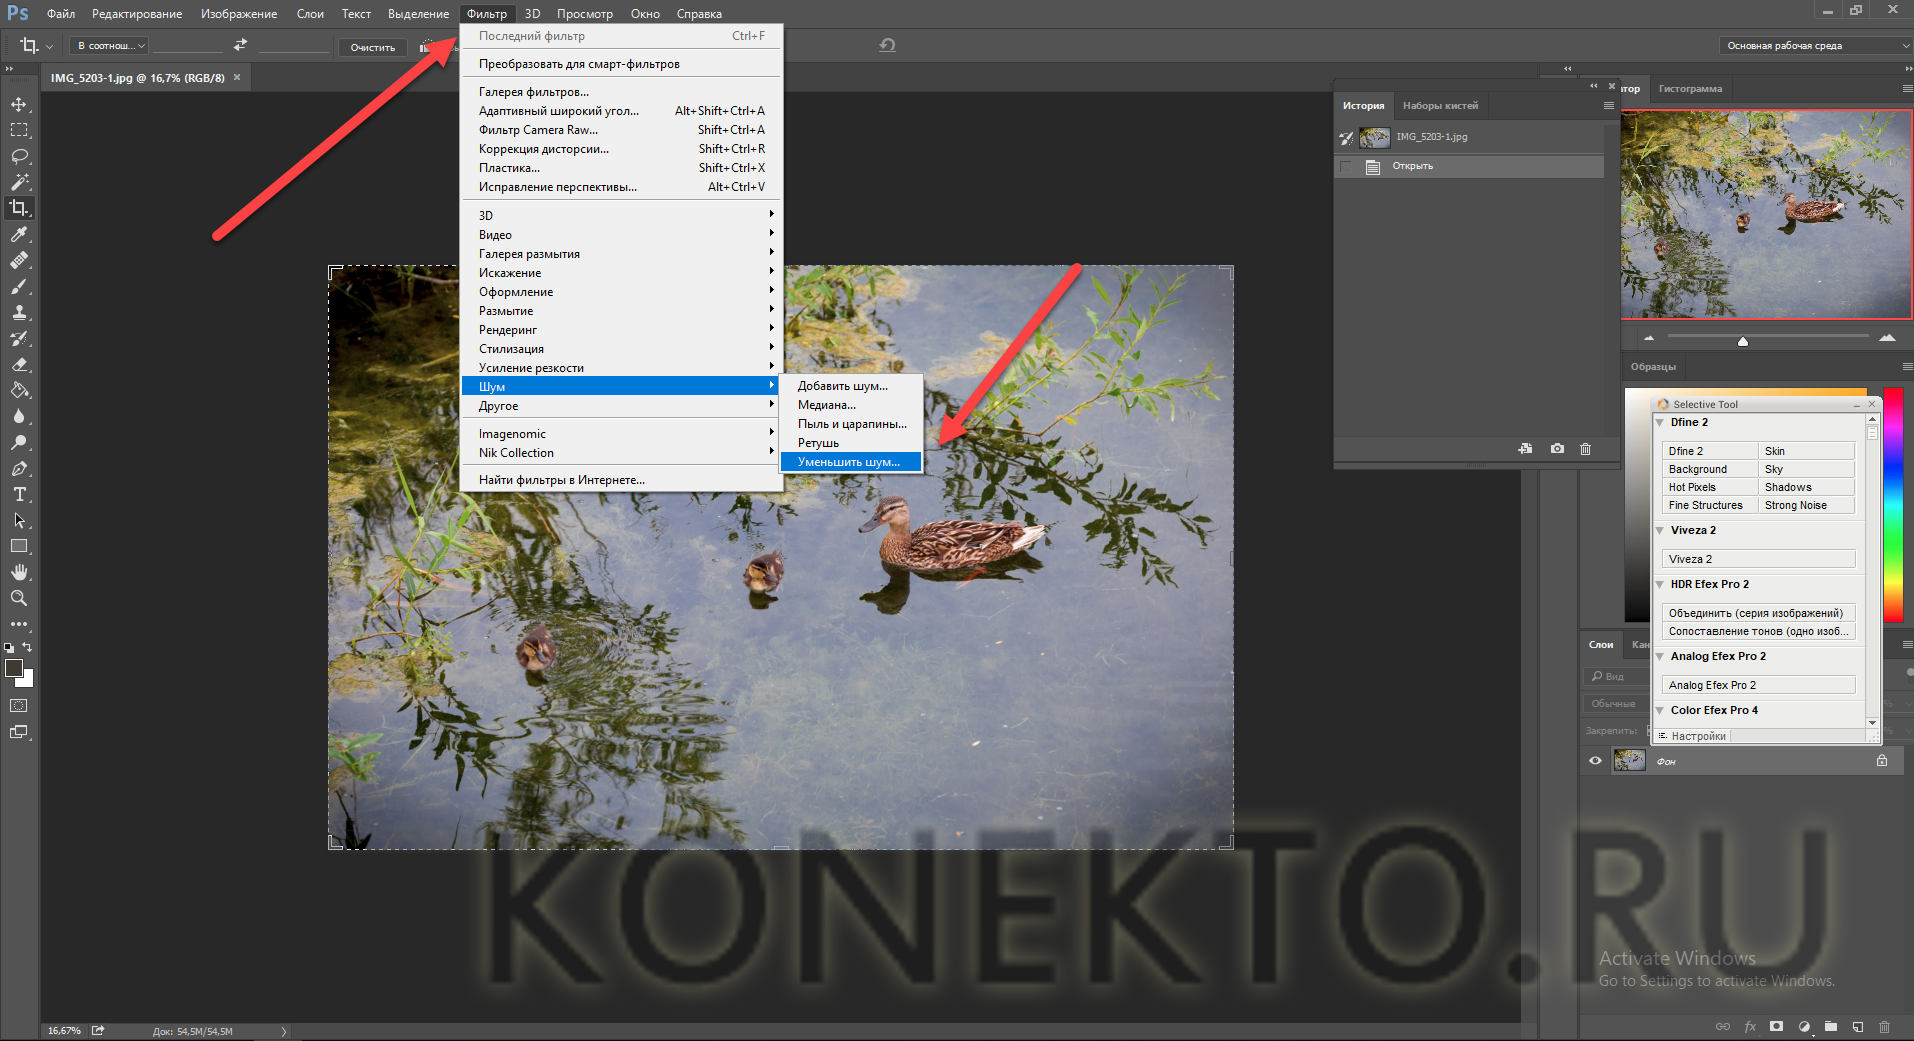Select the Lasso tool
Viewport: 1914px width, 1041px height.
(x=19, y=156)
